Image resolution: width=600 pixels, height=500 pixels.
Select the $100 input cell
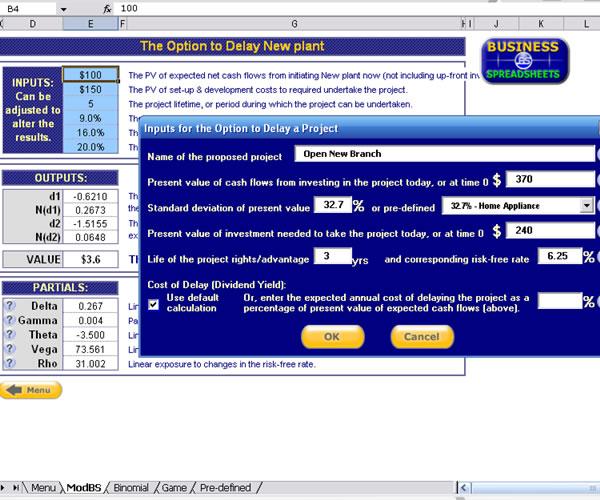90,75
